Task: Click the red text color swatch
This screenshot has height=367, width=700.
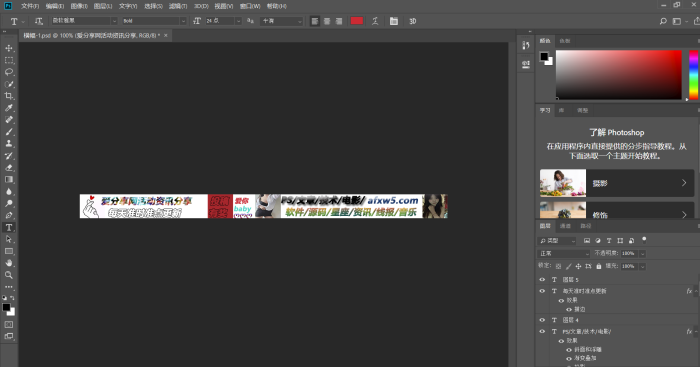Action: point(357,21)
